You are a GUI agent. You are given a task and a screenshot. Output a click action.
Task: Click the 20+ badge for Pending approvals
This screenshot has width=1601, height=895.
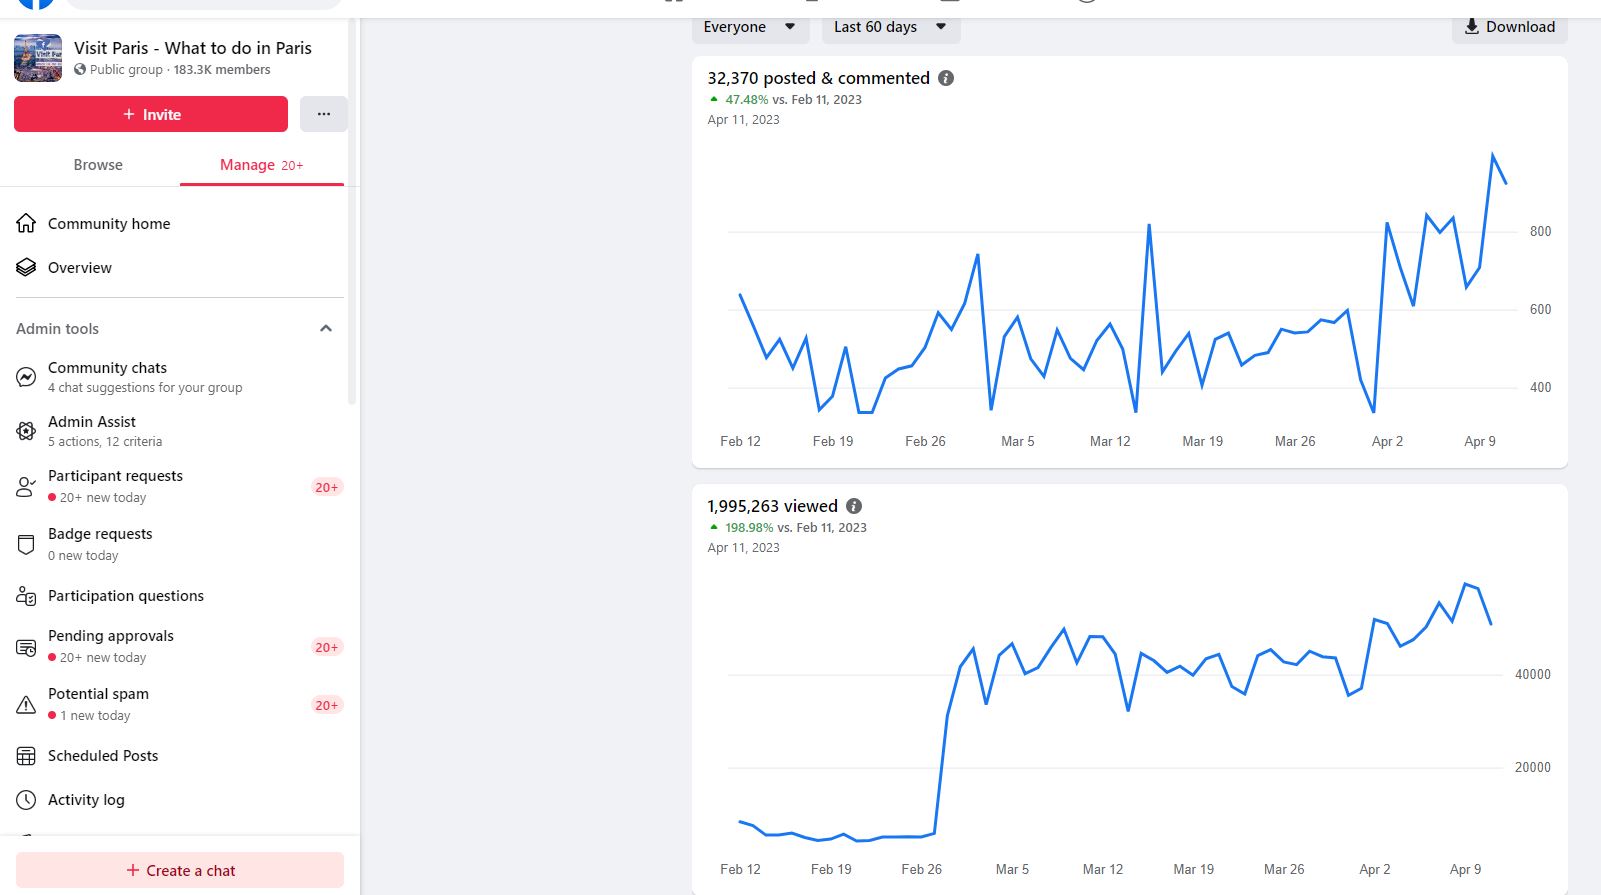pyautogui.click(x=327, y=647)
